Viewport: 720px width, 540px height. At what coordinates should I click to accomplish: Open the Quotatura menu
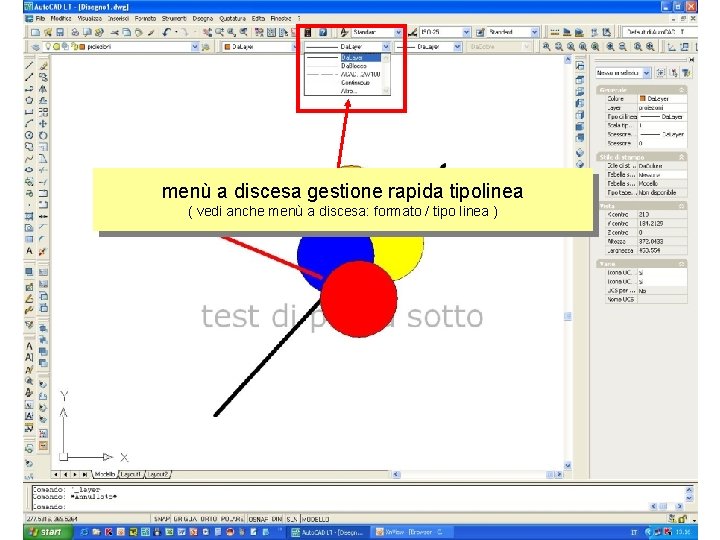coord(232,18)
